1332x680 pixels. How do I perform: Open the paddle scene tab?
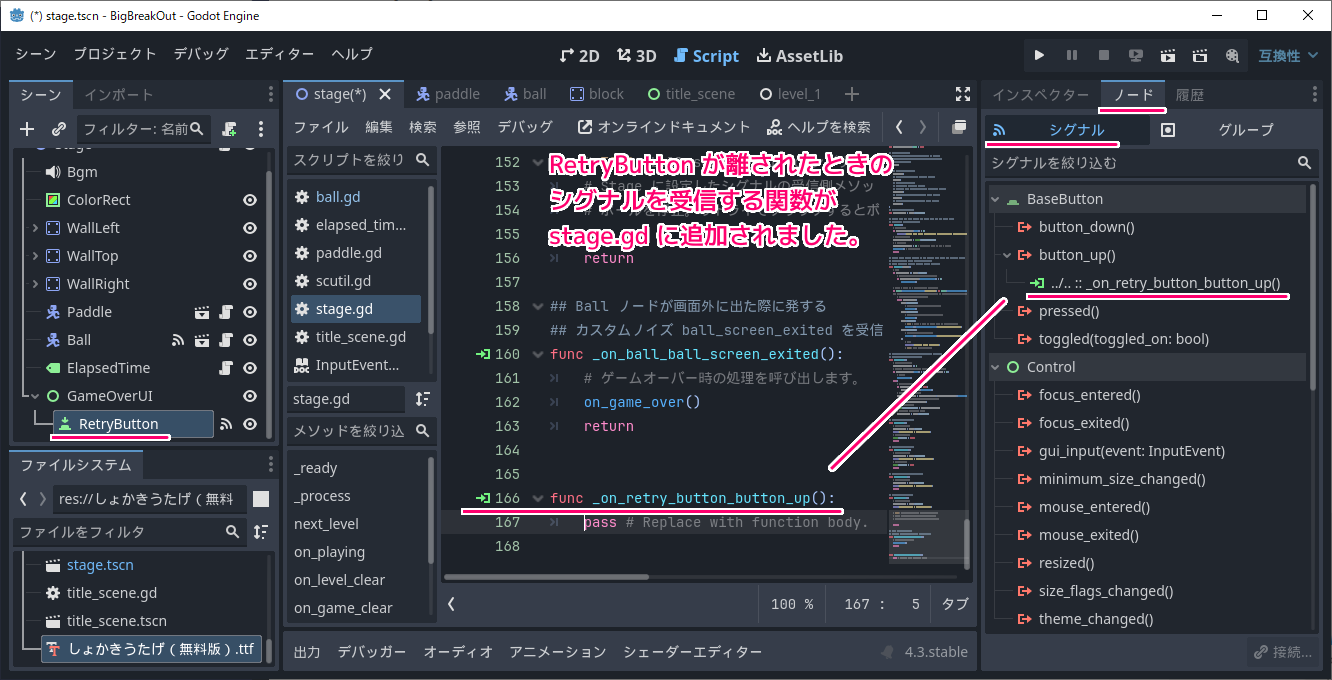click(448, 94)
